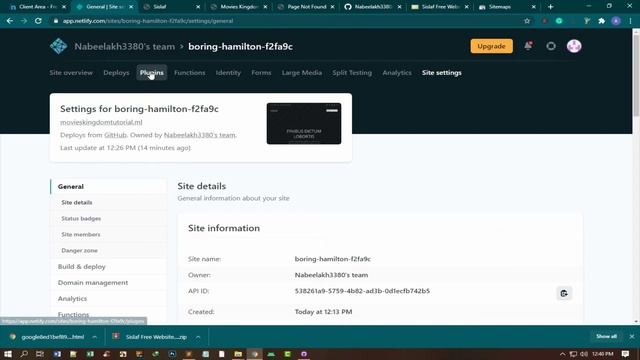Open the Analytics top nav item
This screenshot has height=360, width=640.
click(x=397, y=73)
